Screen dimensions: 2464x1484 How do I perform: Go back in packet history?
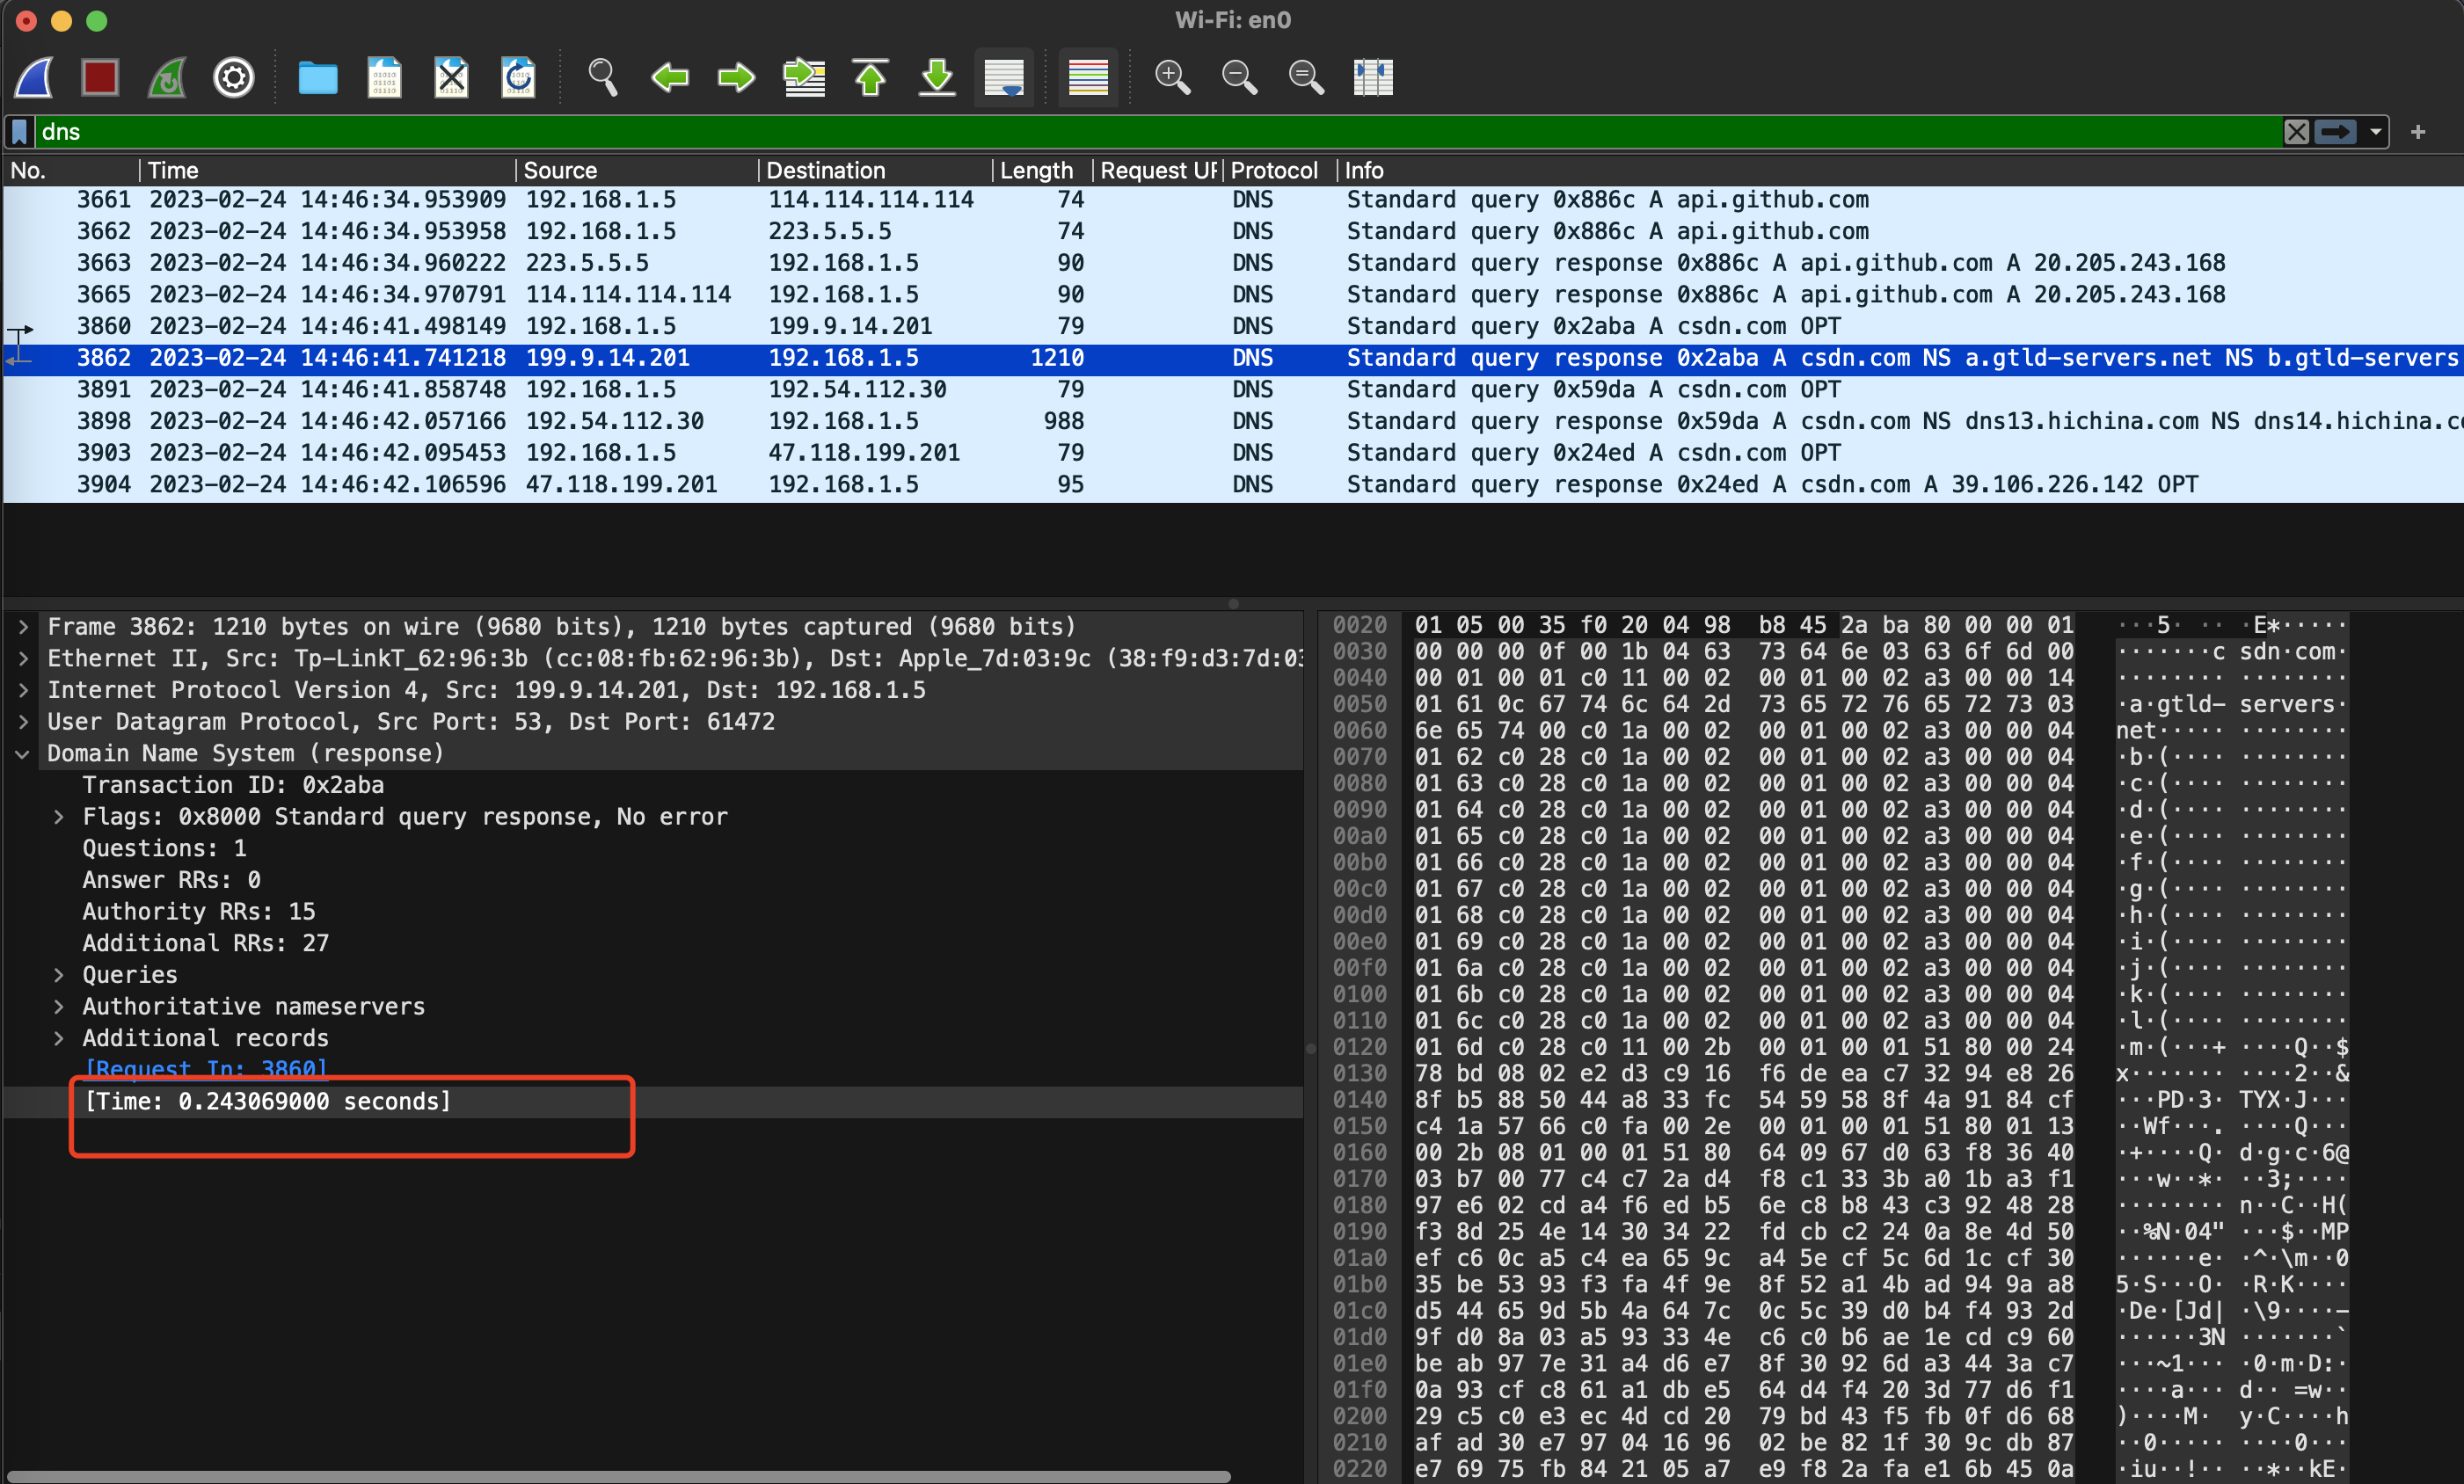tap(670, 77)
